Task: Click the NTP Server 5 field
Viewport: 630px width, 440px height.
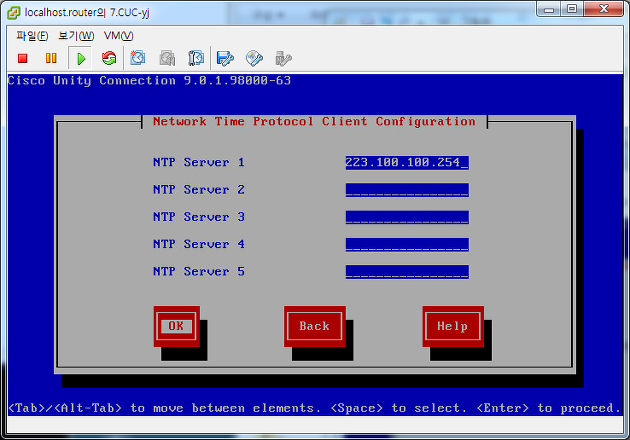Action: (407, 272)
